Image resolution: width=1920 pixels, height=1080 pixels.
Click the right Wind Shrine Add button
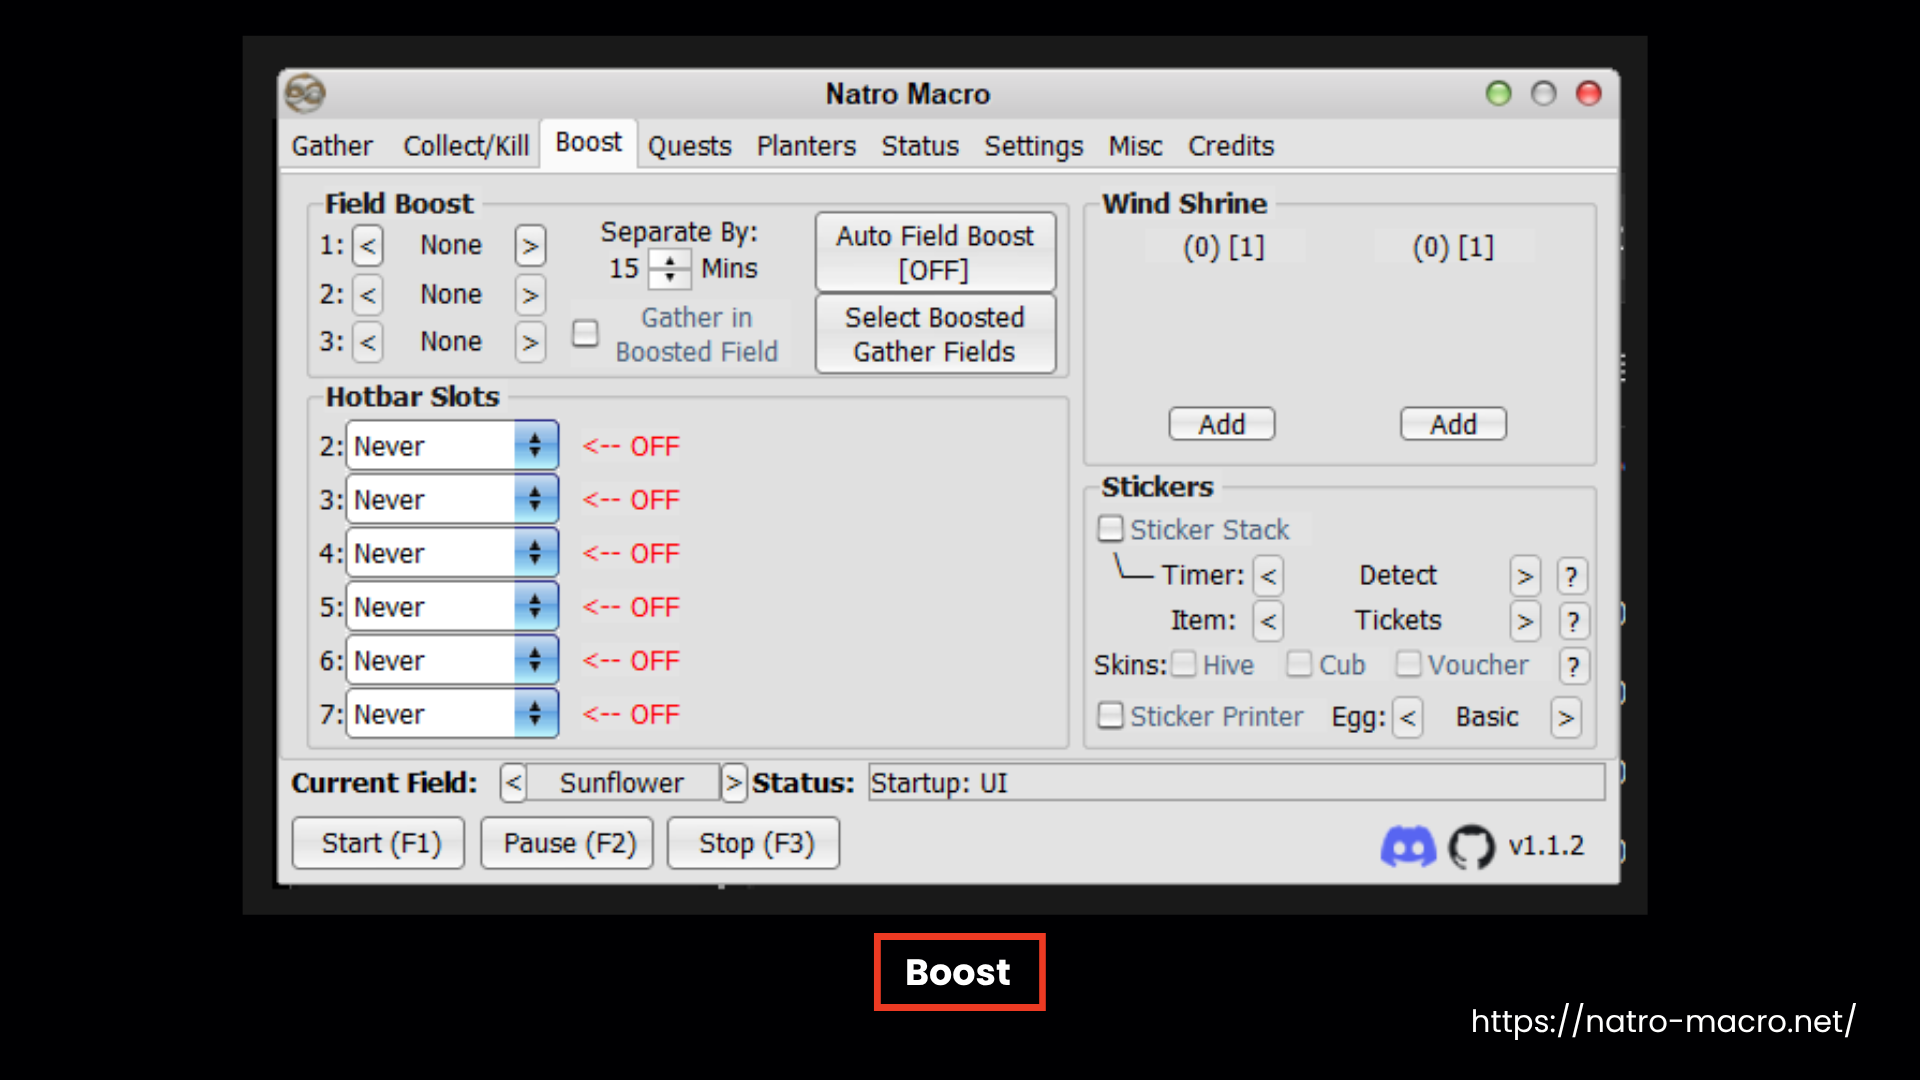point(1453,425)
